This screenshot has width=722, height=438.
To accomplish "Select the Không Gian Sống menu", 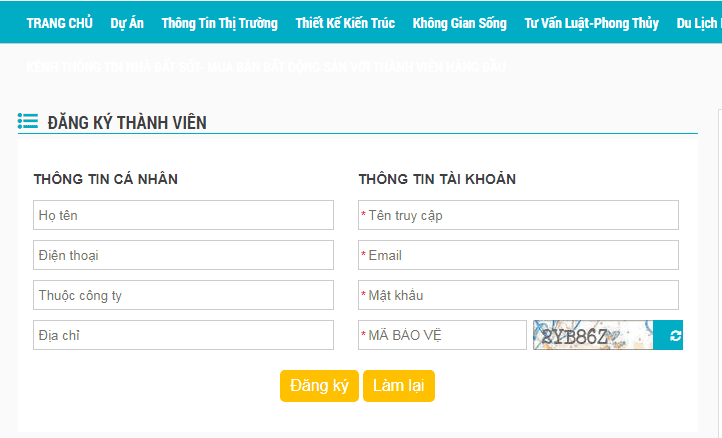I will click(x=459, y=23).
